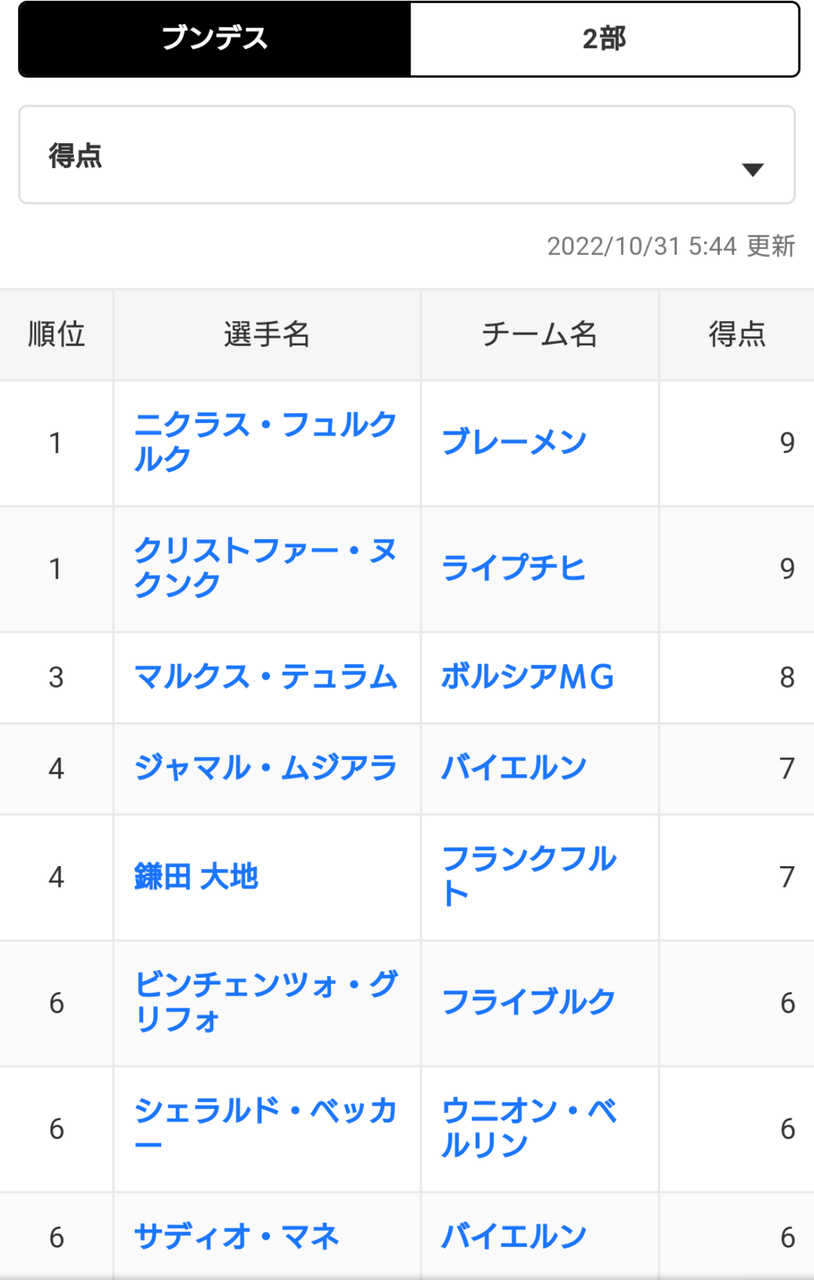Screen dimensions: 814x1280
Task: Open player クリストファー・ヌクンク
Action: [x=265, y=568]
